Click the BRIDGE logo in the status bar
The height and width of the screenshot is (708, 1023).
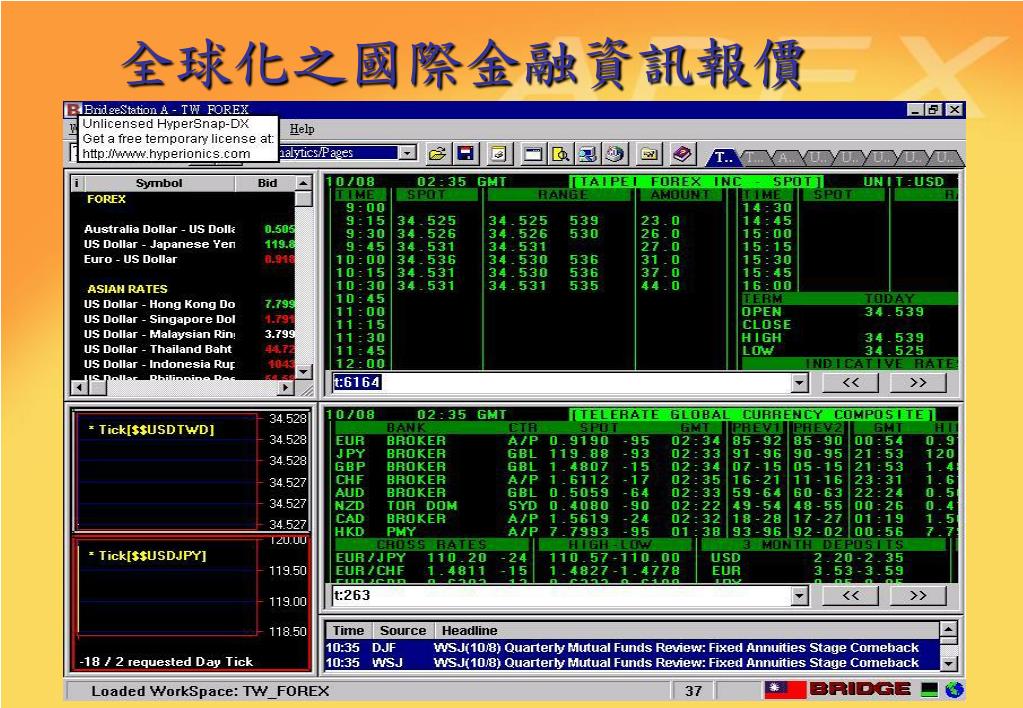click(860, 690)
